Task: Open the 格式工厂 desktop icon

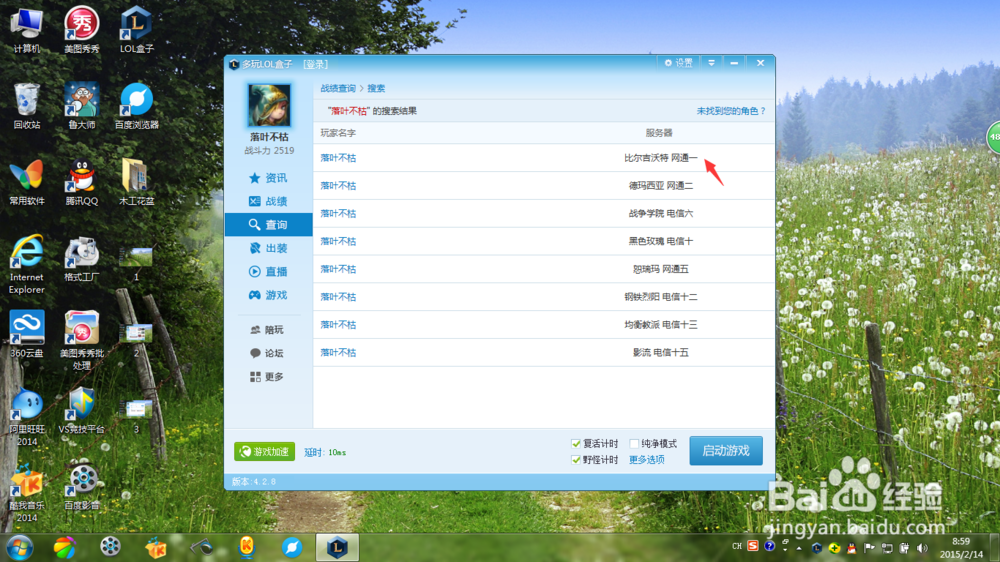Action: point(82,258)
